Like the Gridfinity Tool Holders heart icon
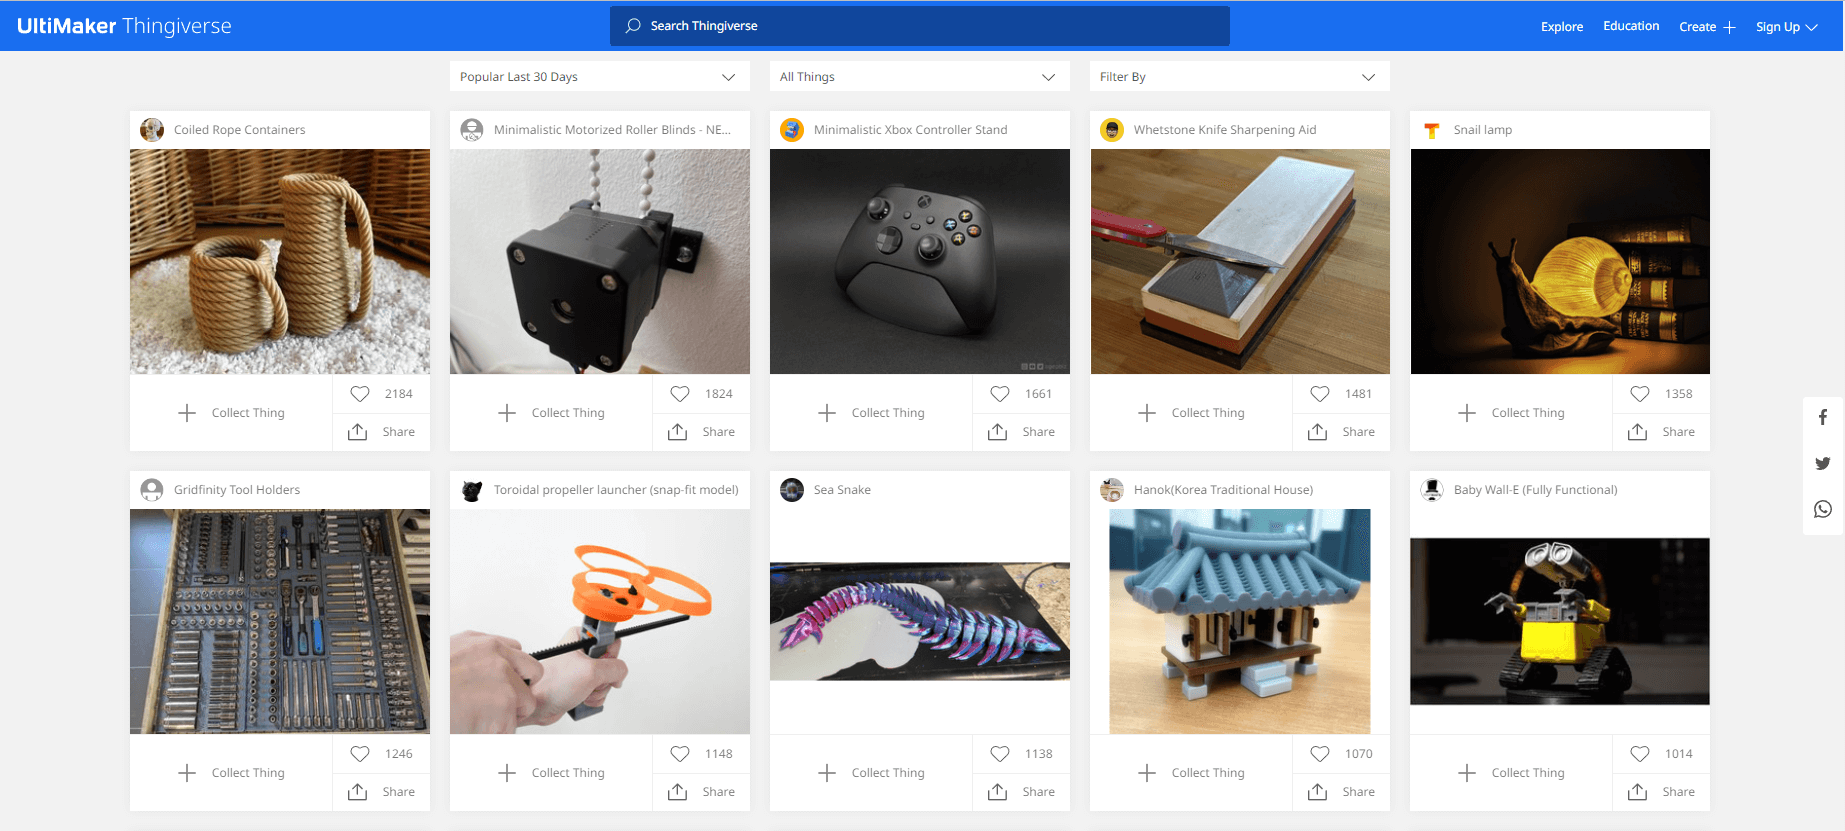Image resolution: width=1845 pixels, height=831 pixels. click(360, 754)
